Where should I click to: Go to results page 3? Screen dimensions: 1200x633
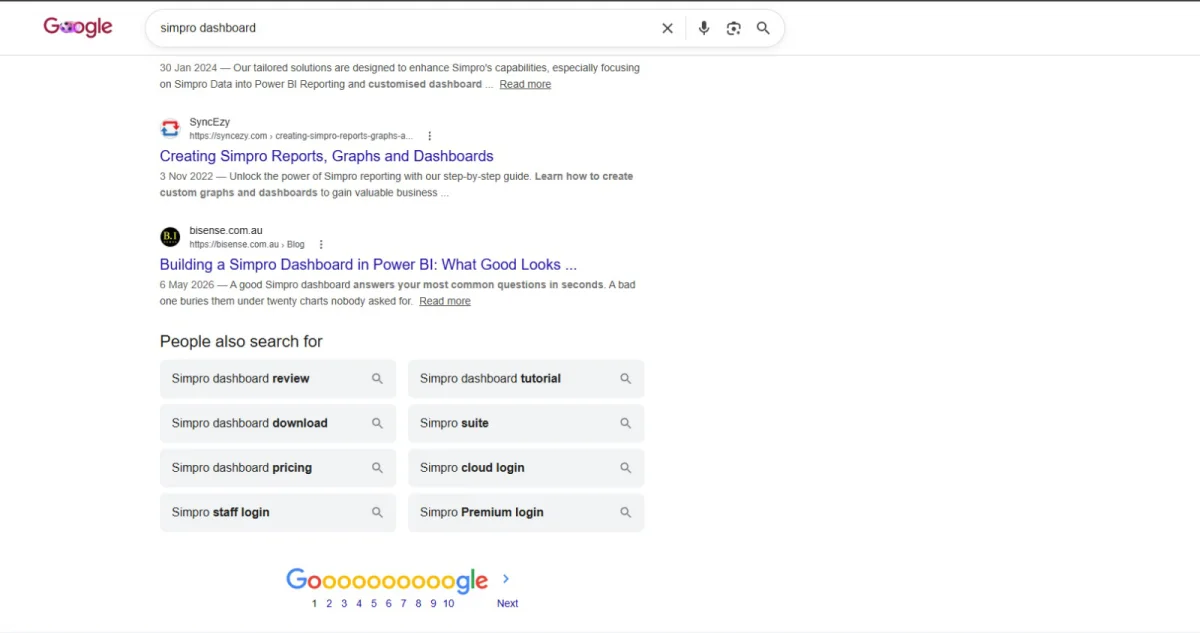tap(344, 603)
